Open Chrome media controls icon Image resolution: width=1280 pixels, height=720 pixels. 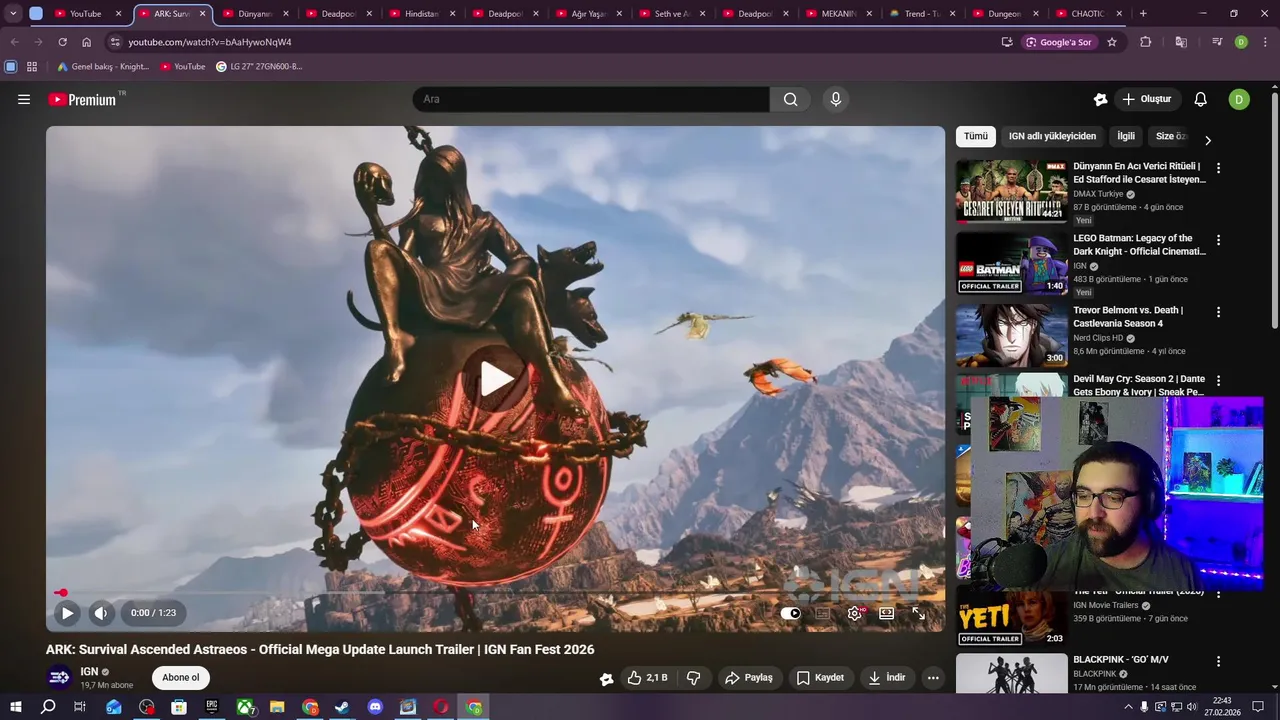click(x=1217, y=42)
